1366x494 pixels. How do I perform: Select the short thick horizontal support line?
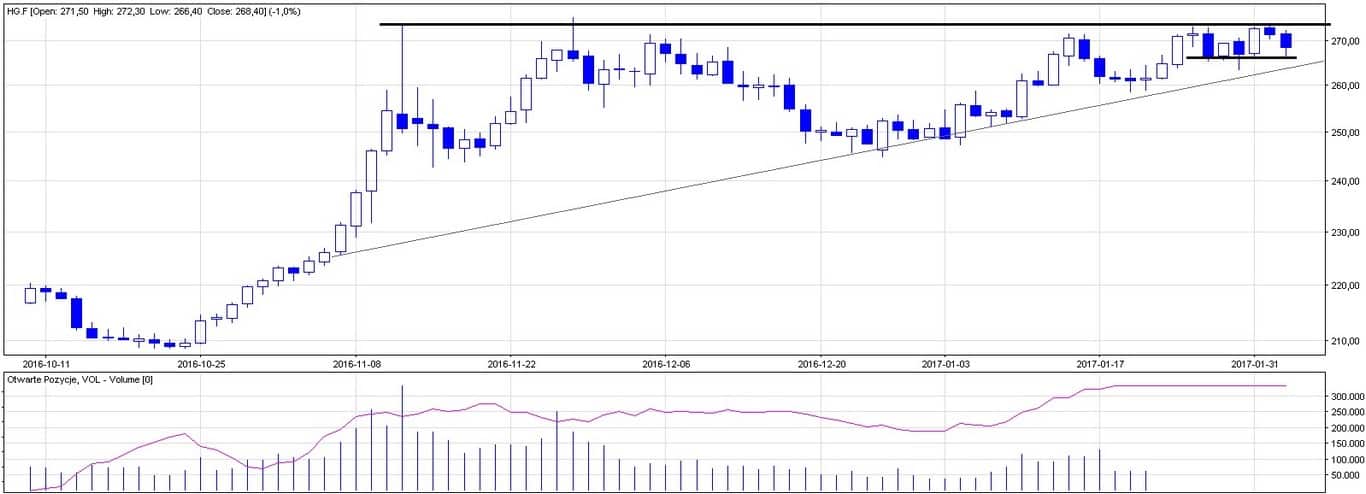click(x=1240, y=58)
